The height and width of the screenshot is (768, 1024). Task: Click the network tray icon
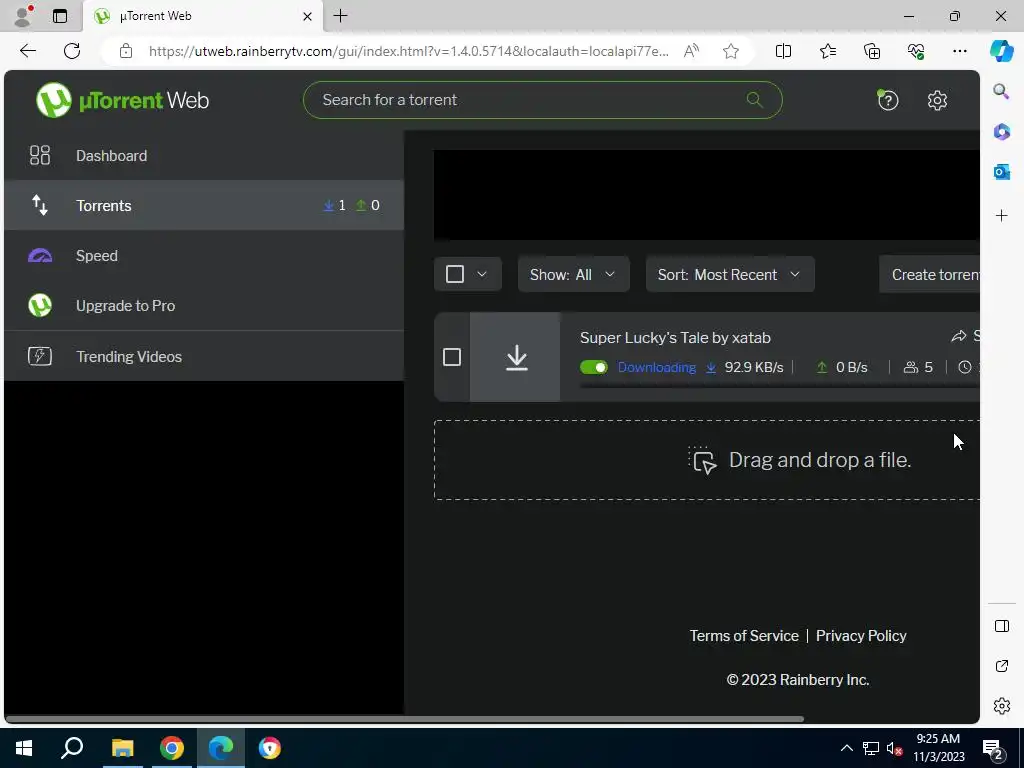point(871,748)
